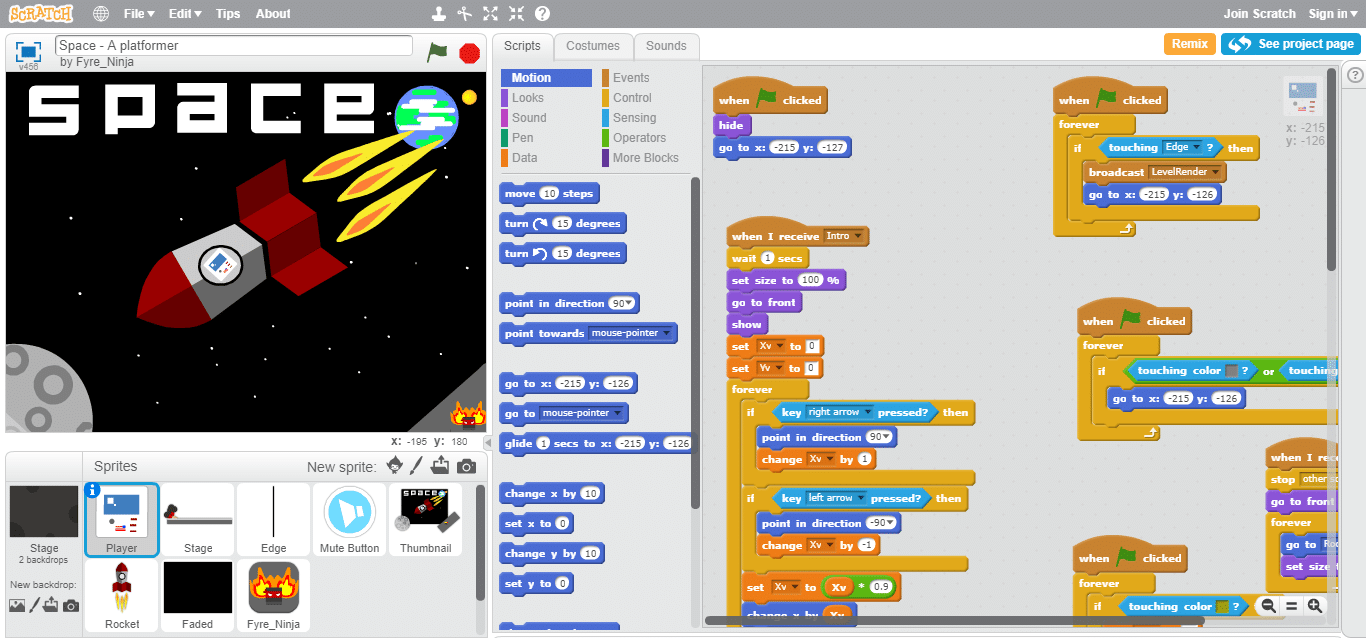
Task: Select Sensing block category
Action: click(634, 118)
